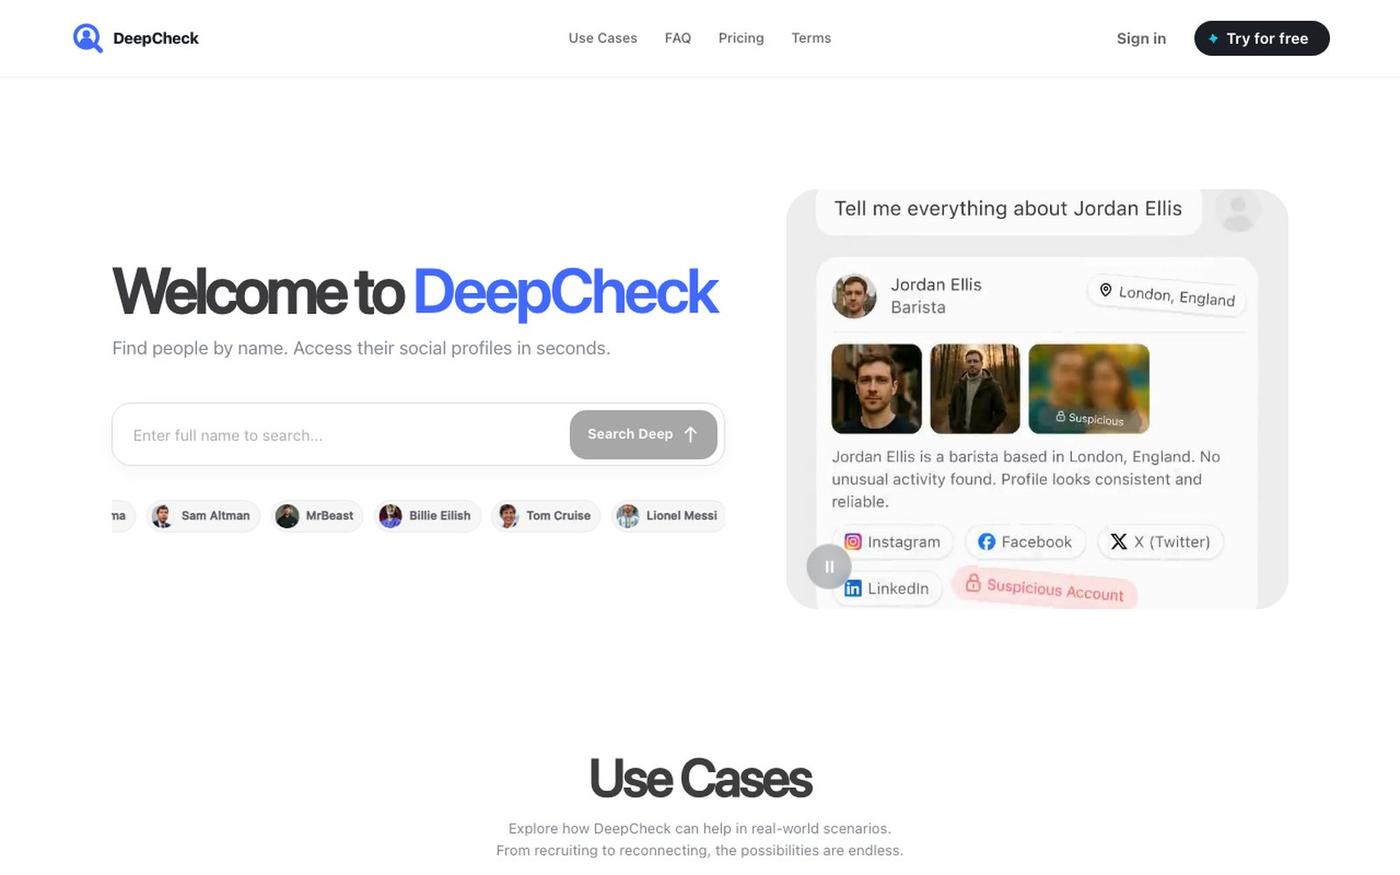Open the Pricing nav link
This screenshot has height=875, width=1400.
click(x=741, y=38)
